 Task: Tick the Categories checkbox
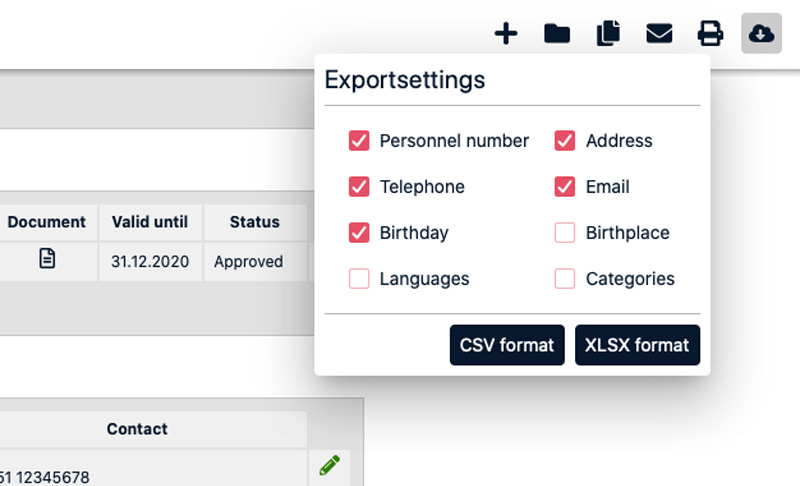point(565,279)
